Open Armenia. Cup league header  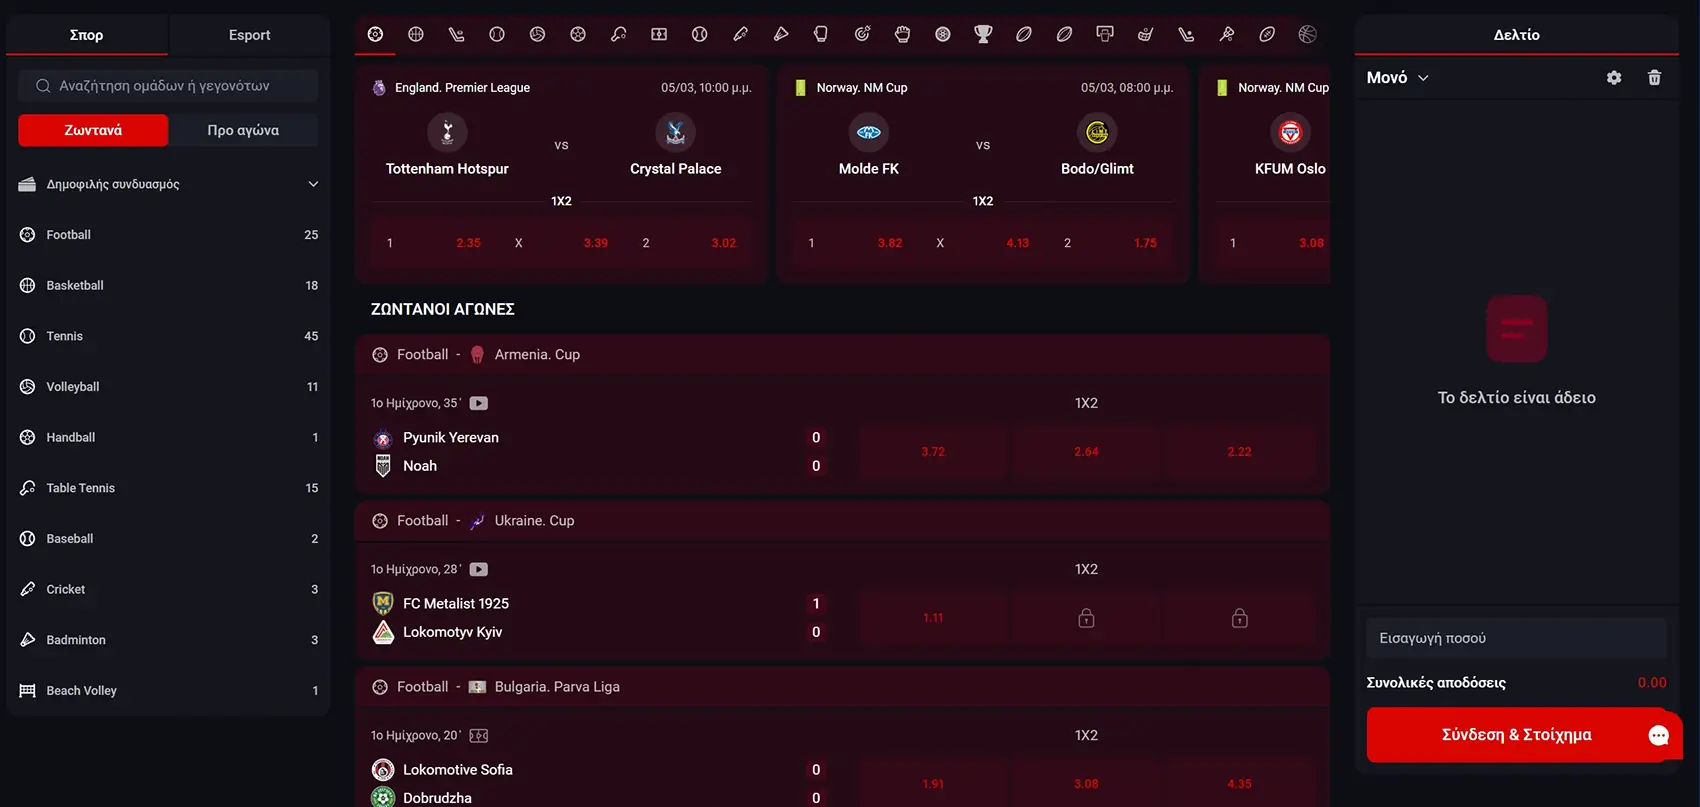coord(842,355)
